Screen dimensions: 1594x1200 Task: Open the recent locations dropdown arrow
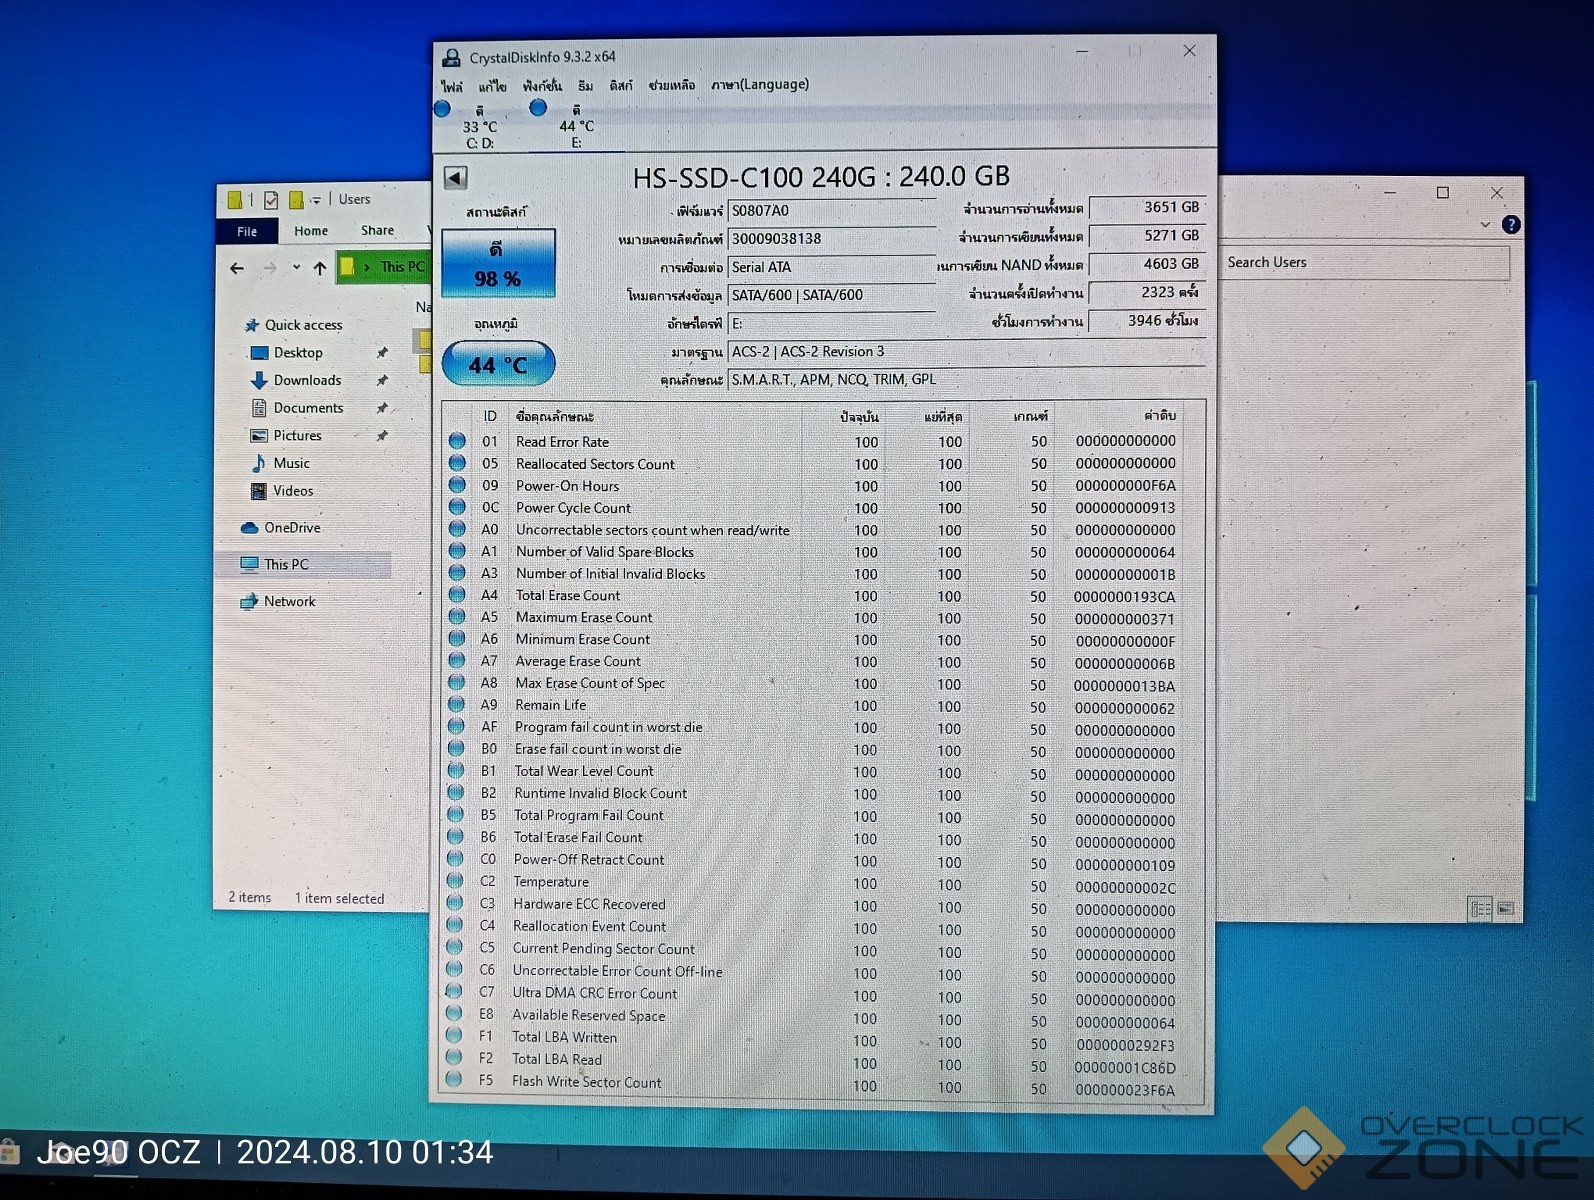point(296,268)
